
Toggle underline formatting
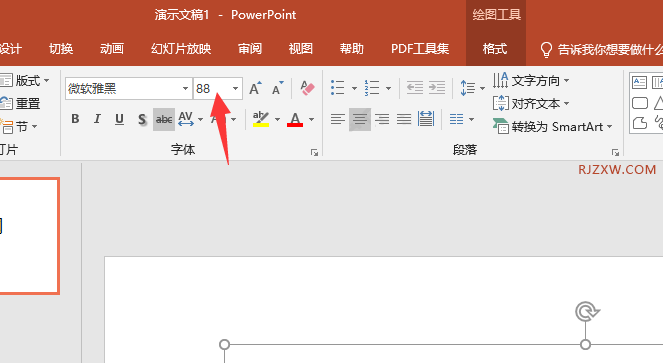pos(119,119)
